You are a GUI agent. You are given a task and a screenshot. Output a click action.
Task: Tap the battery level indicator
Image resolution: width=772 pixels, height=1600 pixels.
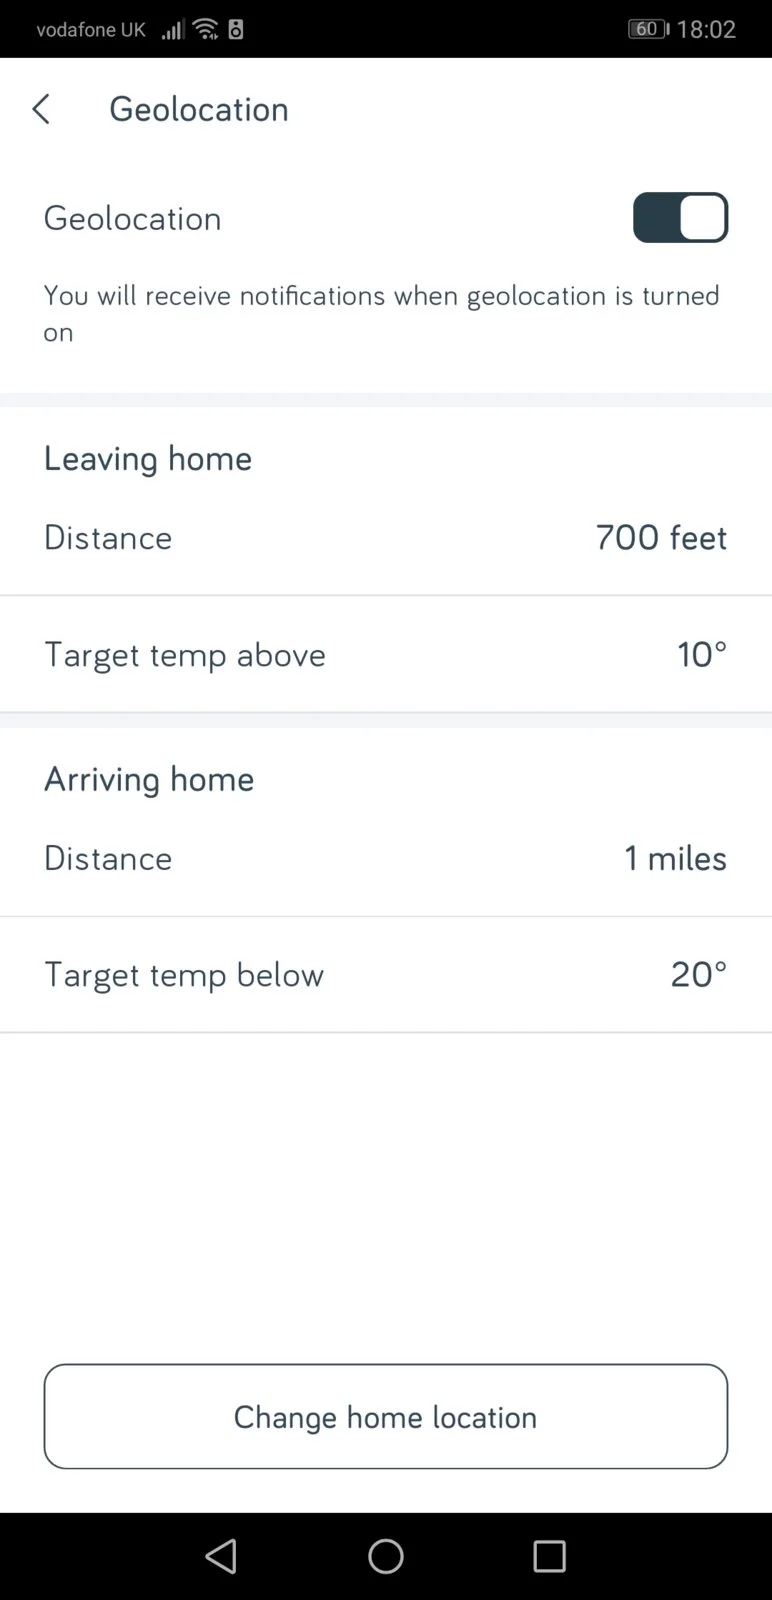pos(648,29)
